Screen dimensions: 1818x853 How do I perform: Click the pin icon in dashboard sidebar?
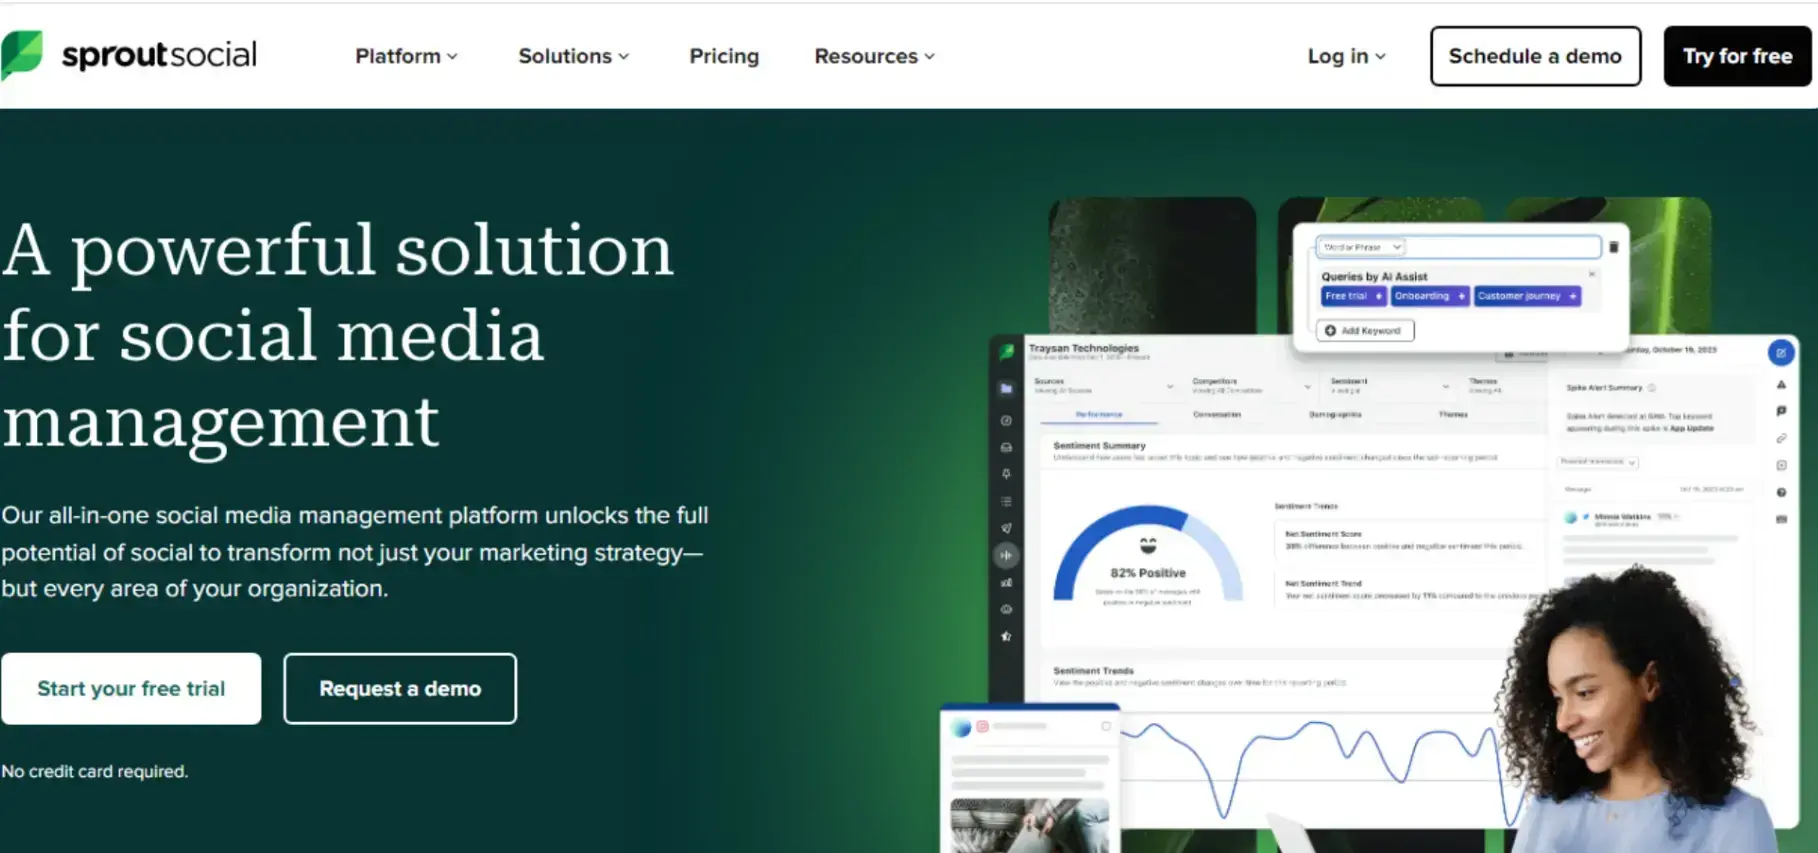(1006, 474)
